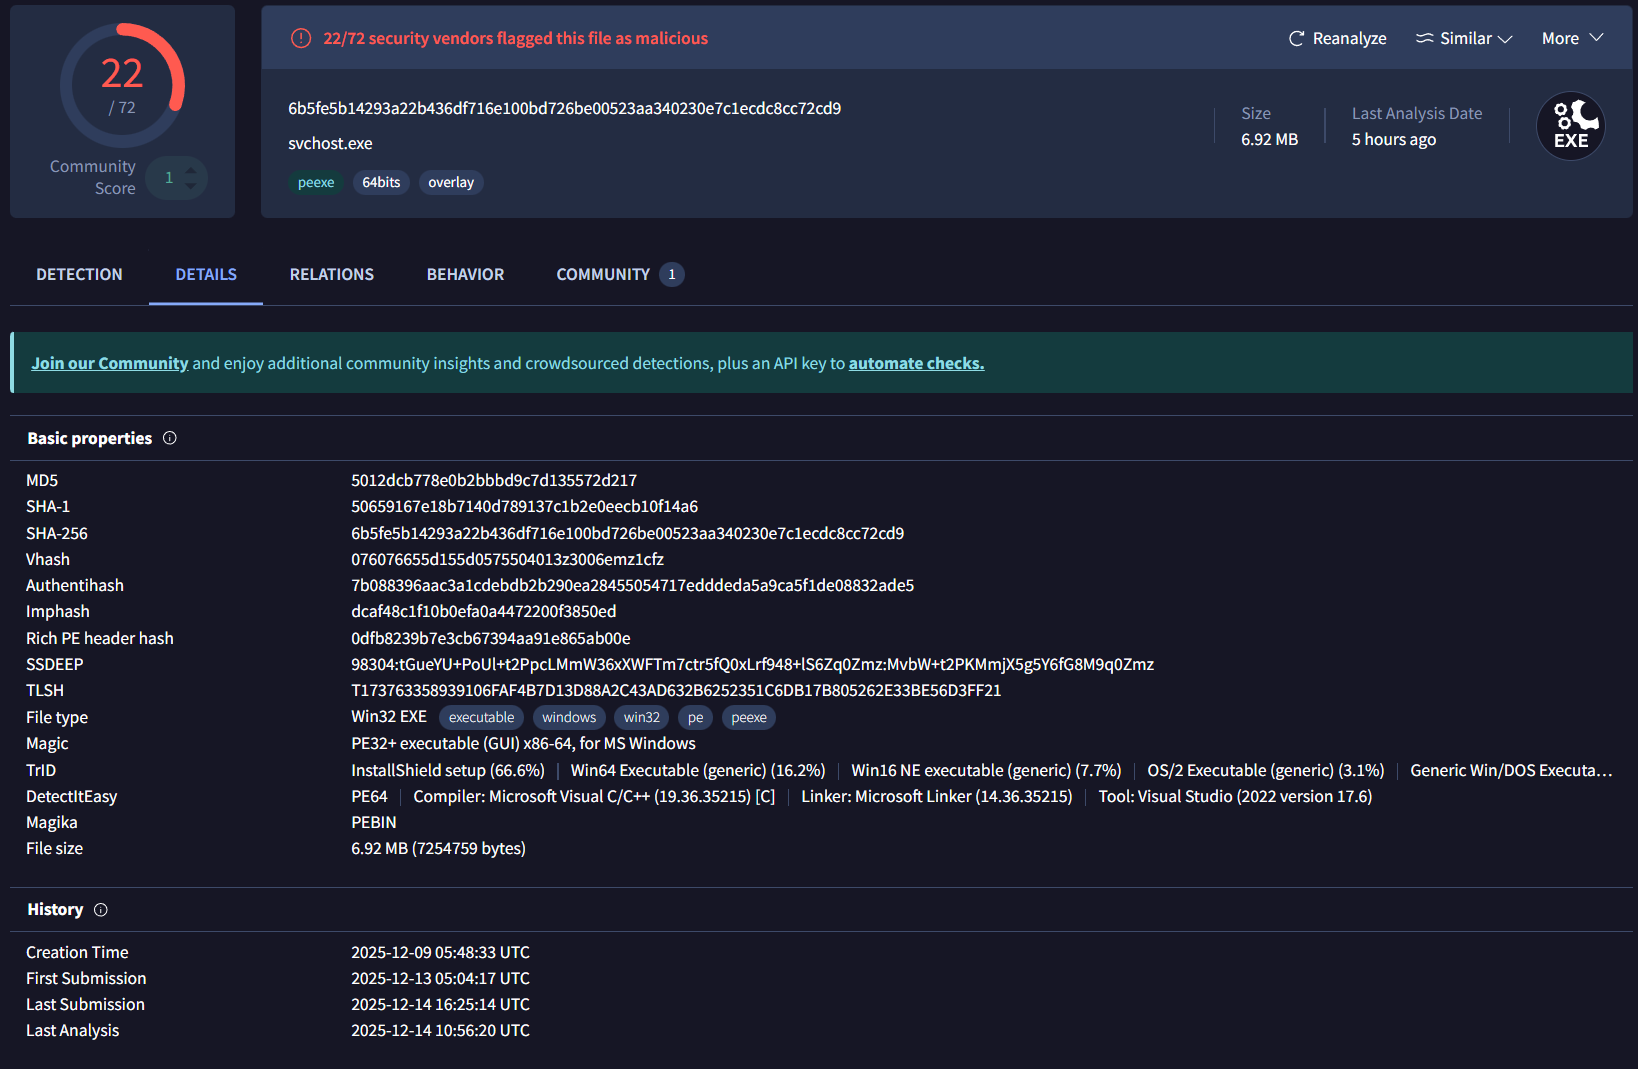Open the Relations tab
The height and width of the screenshot is (1069, 1638).
pos(331,274)
